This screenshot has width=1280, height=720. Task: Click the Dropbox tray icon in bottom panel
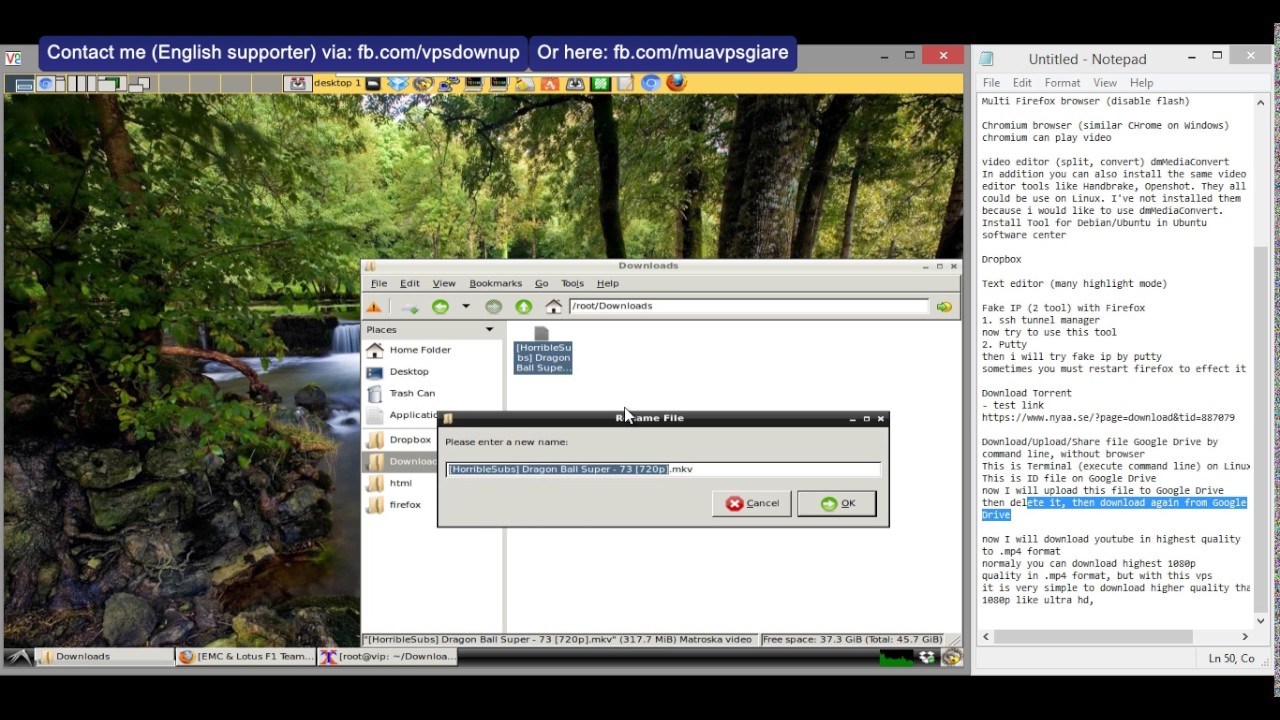click(927, 657)
